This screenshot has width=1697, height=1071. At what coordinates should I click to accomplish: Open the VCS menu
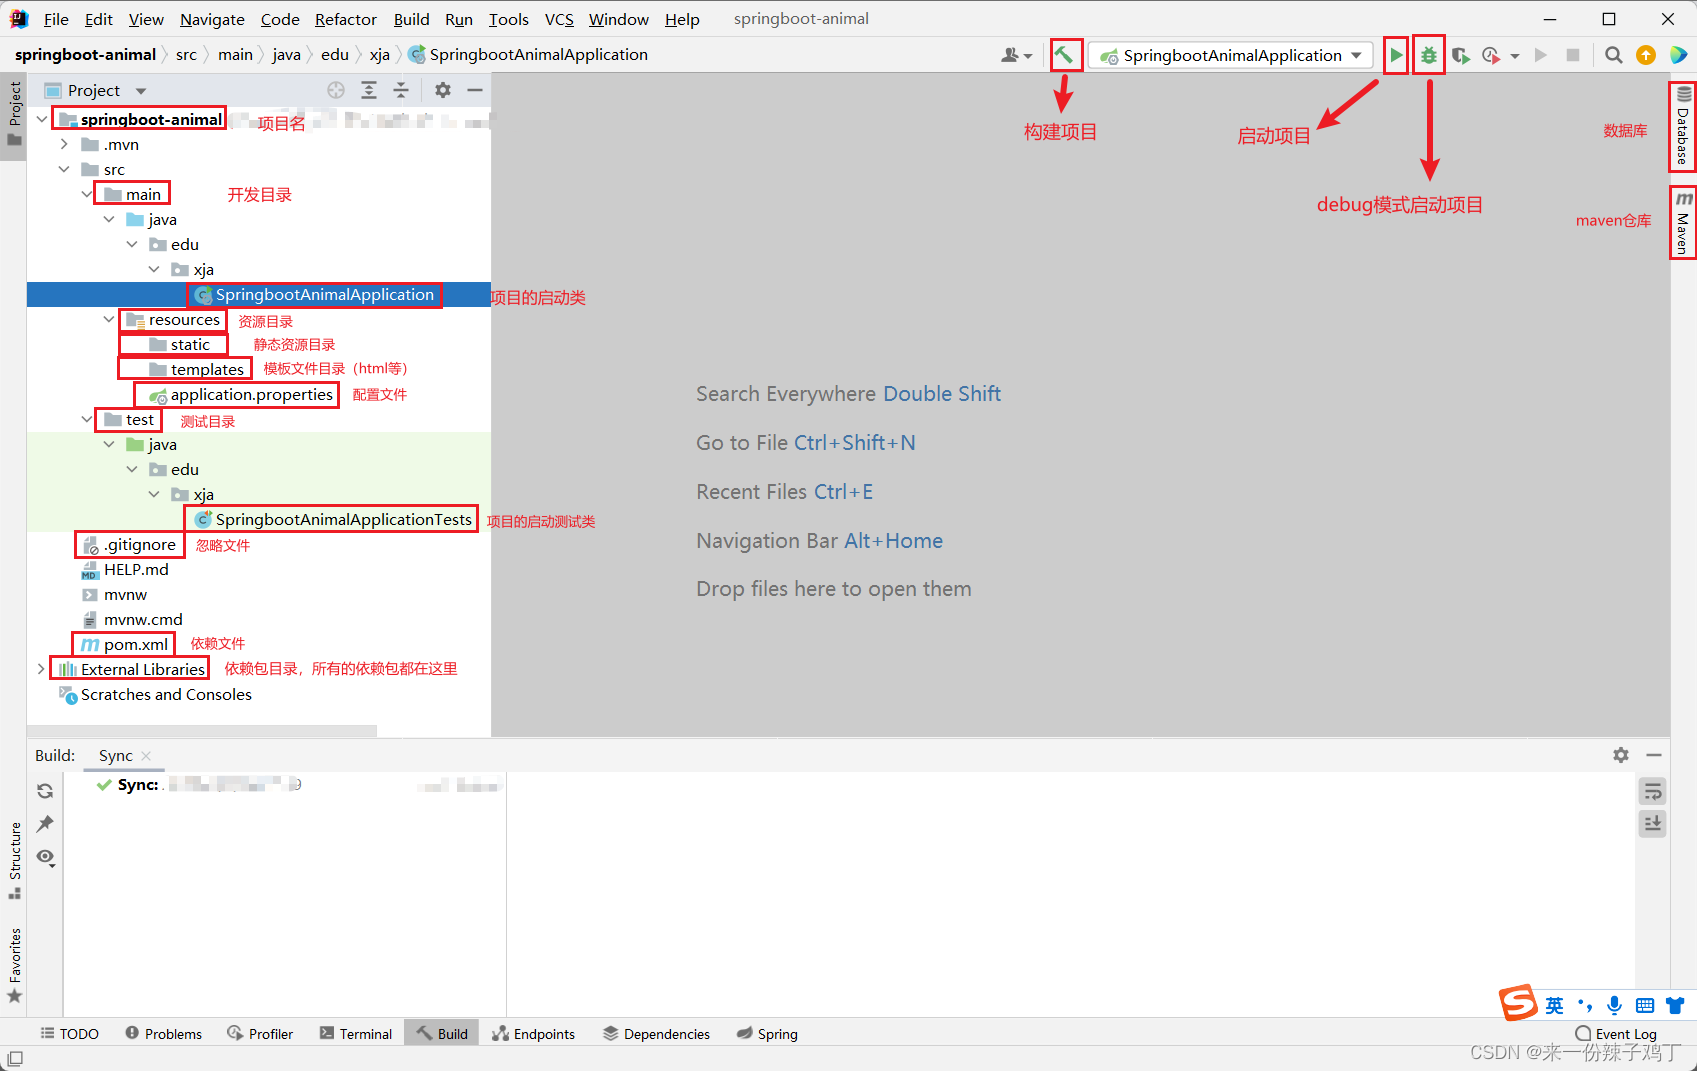coord(559,19)
